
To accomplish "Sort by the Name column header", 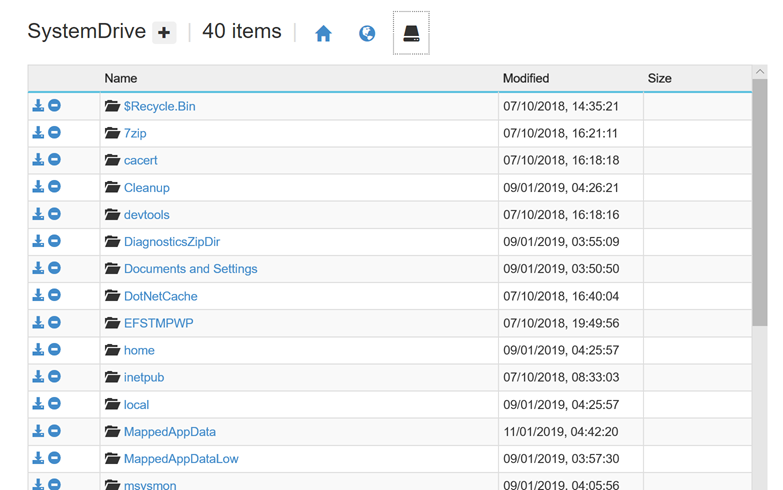I will click(121, 78).
